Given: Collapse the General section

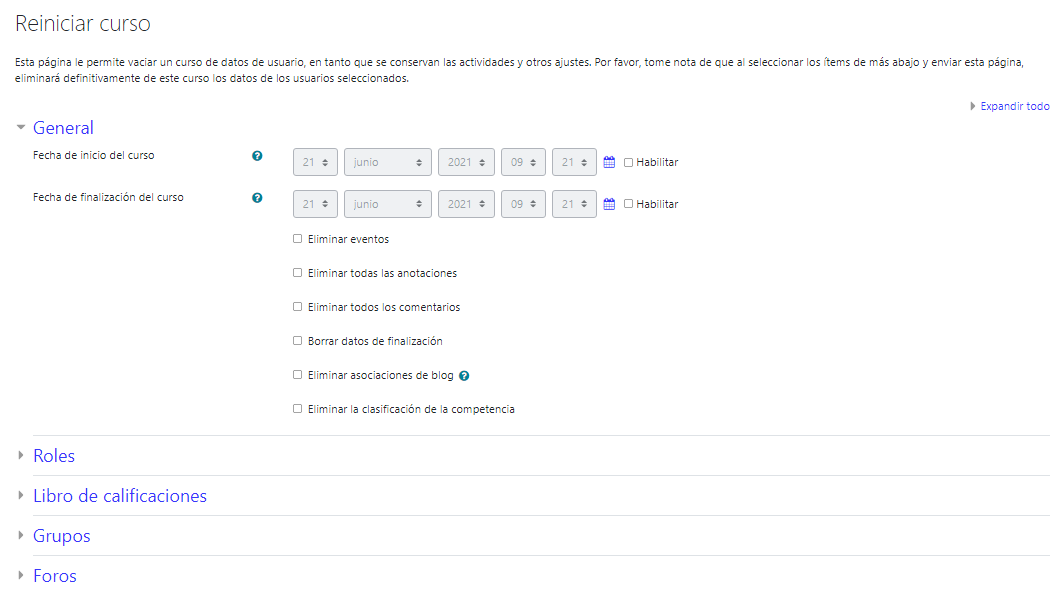Looking at the screenshot, I should pyautogui.click(x=63, y=128).
